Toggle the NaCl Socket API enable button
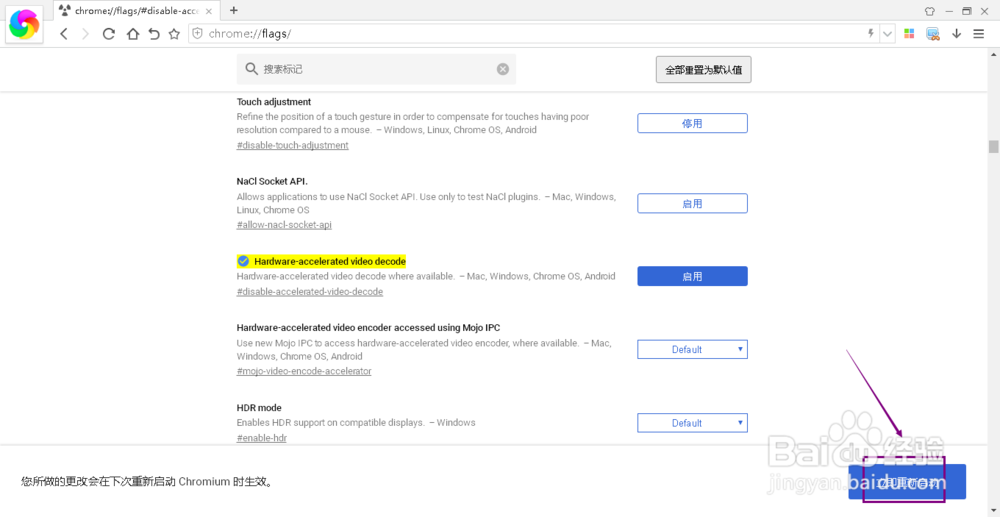 [x=692, y=203]
